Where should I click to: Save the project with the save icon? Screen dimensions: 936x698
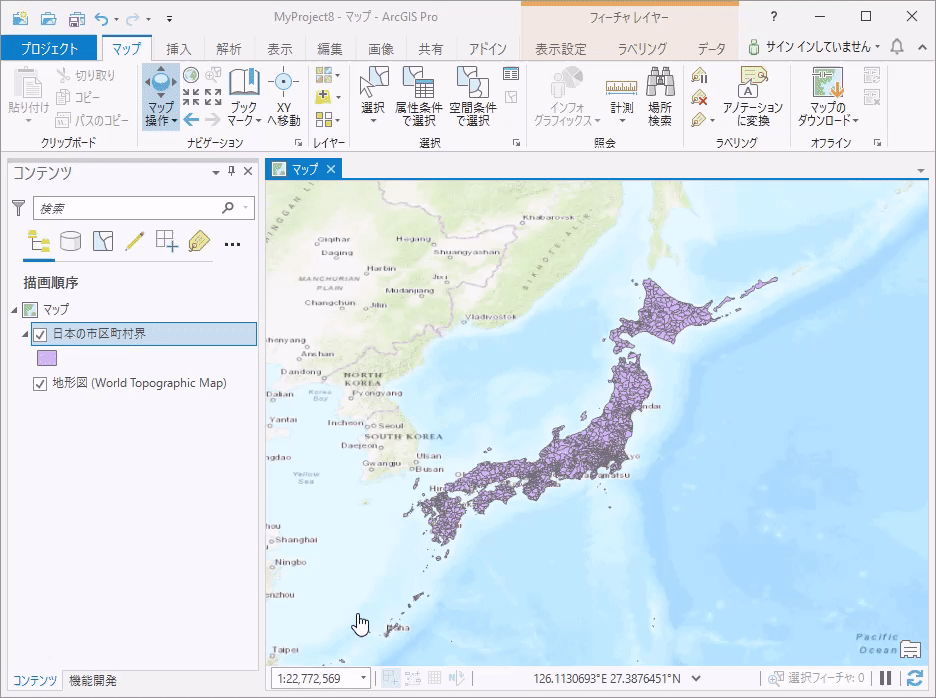point(76,19)
